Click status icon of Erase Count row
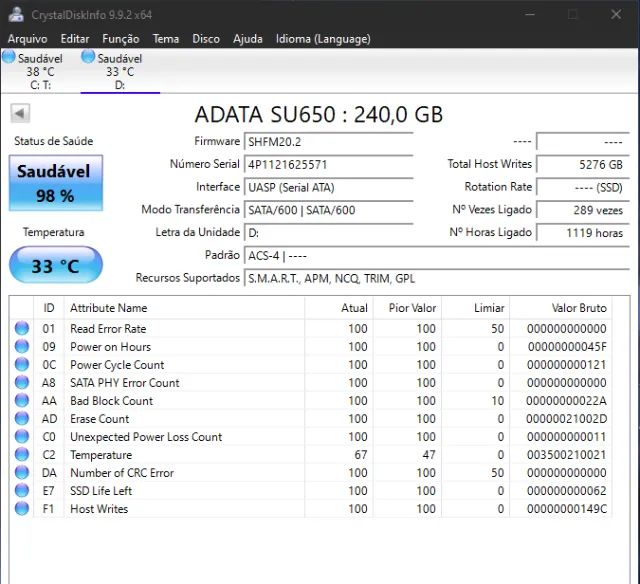 pos(22,418)
